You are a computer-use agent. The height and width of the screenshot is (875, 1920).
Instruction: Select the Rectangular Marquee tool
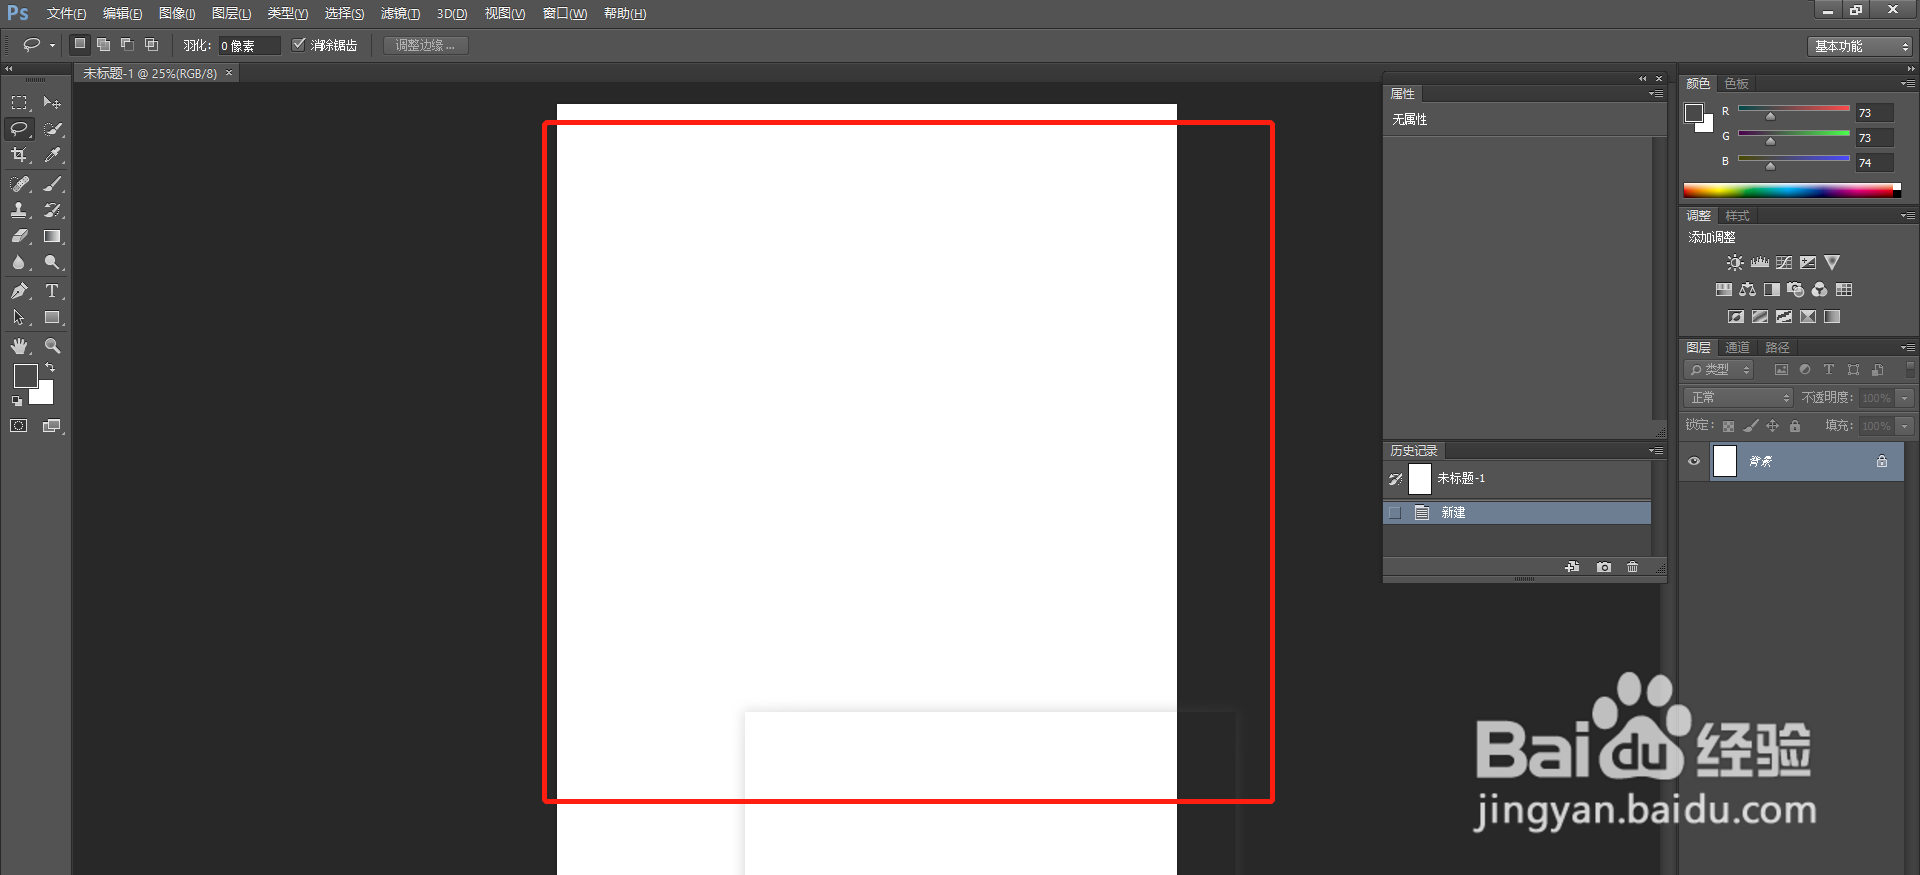(x=19, y=103)
